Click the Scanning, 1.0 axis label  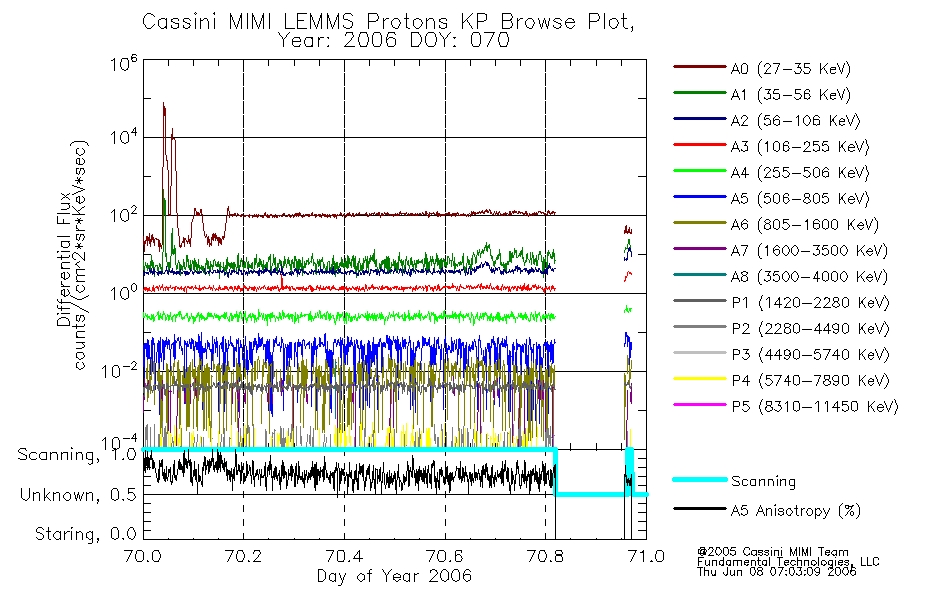pos(77,455)
